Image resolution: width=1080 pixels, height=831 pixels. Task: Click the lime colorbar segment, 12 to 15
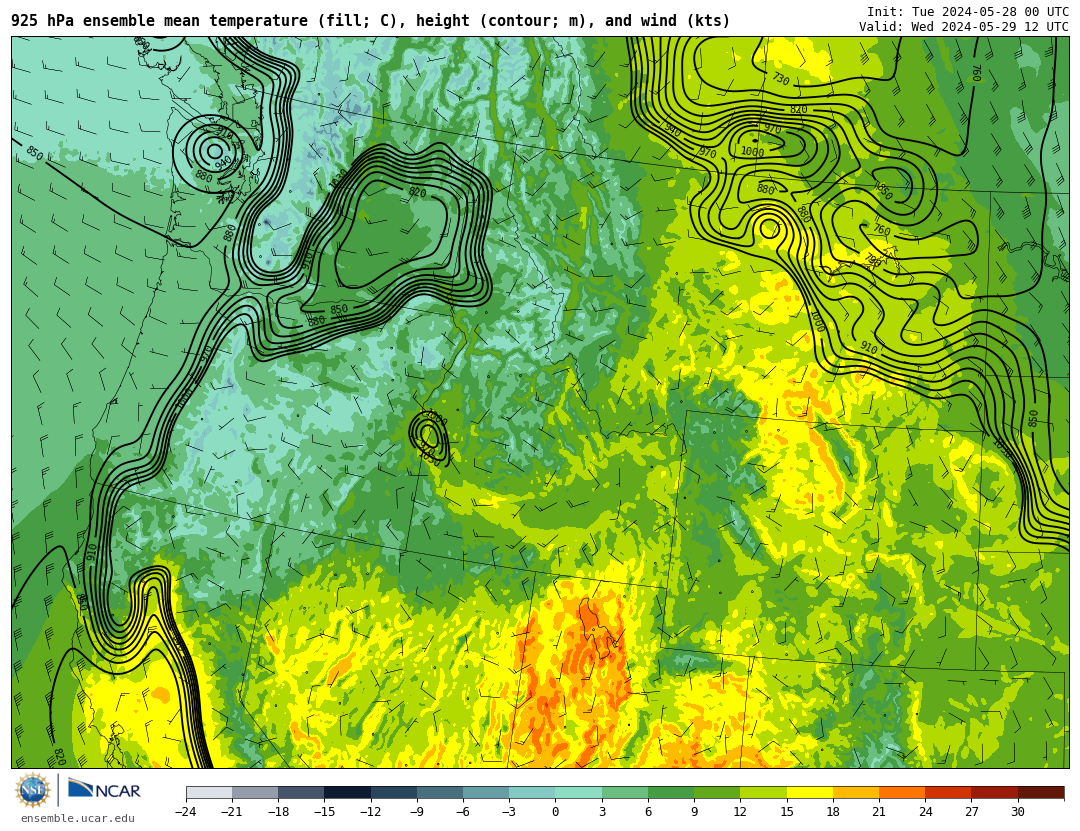pyautogui.click(x=764, y=792)
